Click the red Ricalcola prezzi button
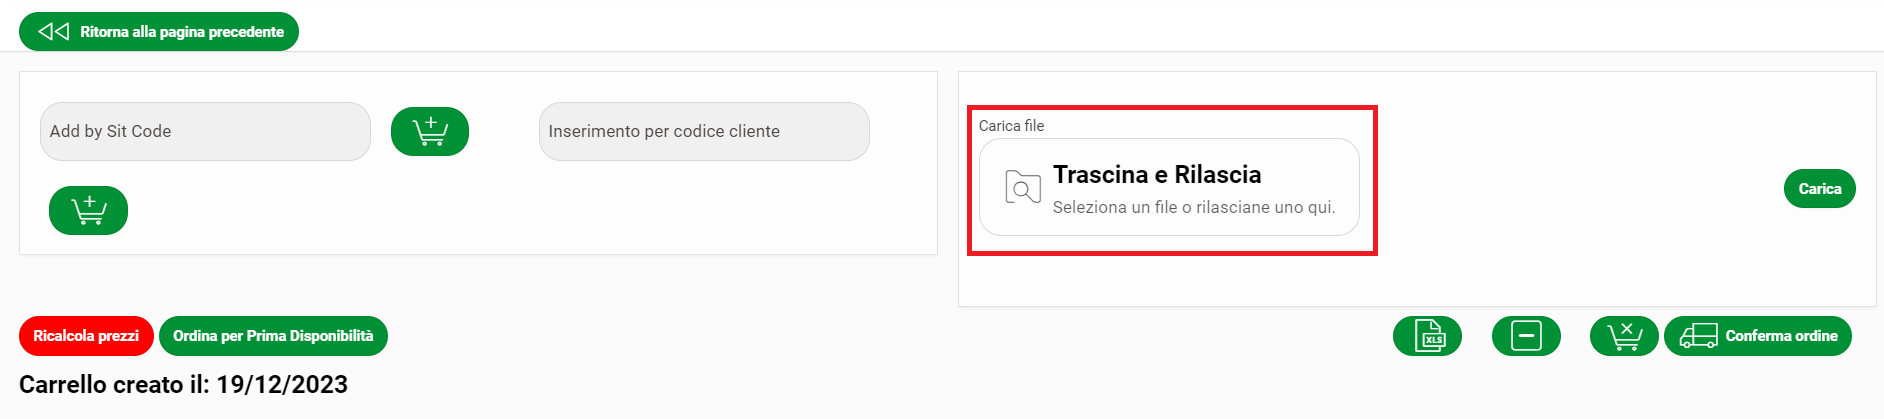Image resolution: width=1884 pixels, height=419 pixels. [x=86, y=336]
